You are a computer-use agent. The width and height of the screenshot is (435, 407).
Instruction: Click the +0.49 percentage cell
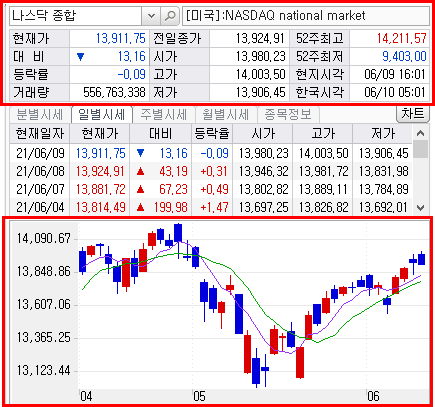214,189
